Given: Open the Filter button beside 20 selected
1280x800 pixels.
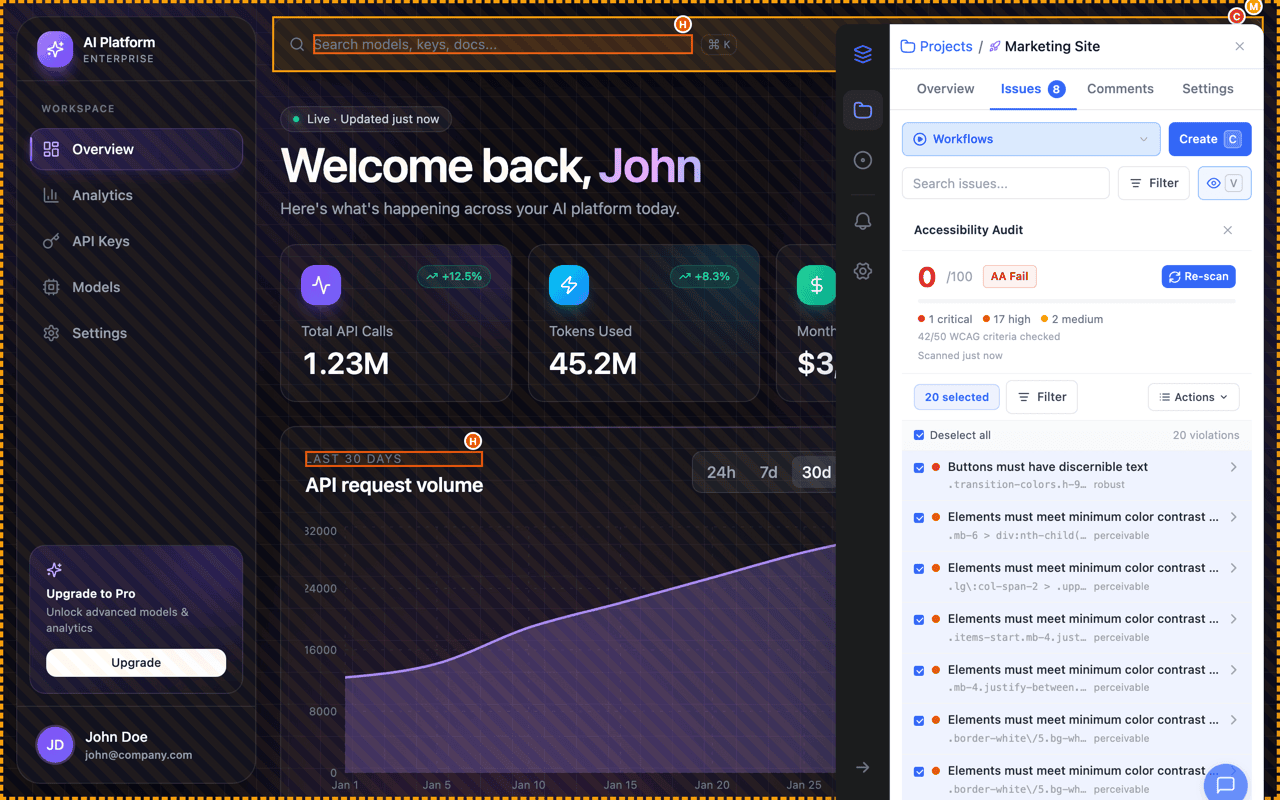Looking at the screenshot, I should coord(1042,397).
